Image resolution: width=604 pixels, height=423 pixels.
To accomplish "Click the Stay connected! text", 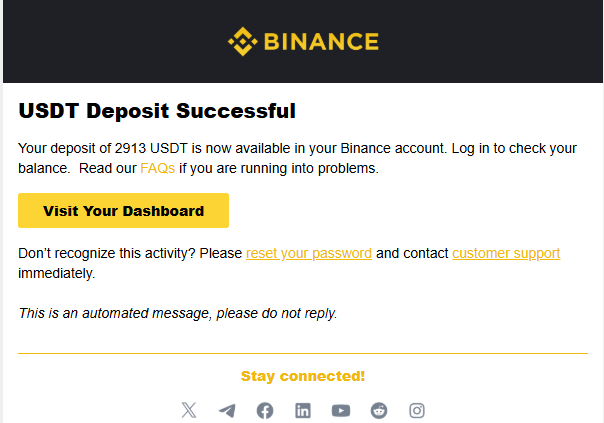I will [x=303, y=376].
